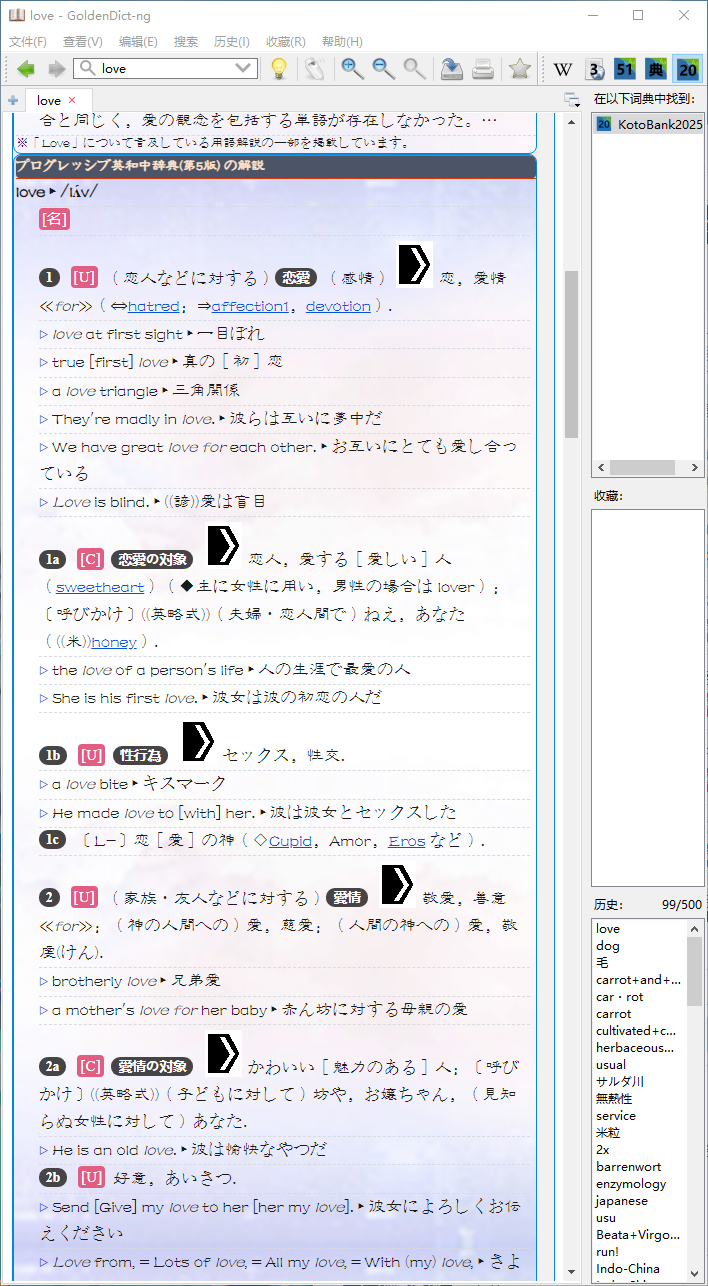Click 'carrot' in the history list
708x1286 pixels.
615,1014
